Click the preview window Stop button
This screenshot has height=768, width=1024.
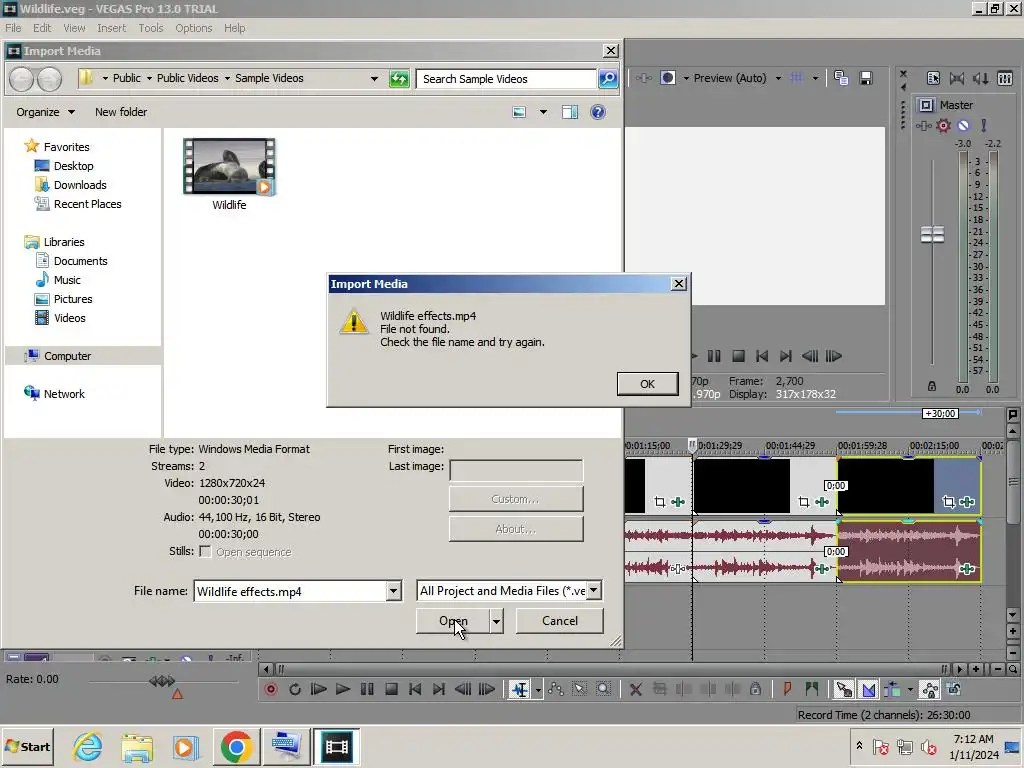coord(738,356)
